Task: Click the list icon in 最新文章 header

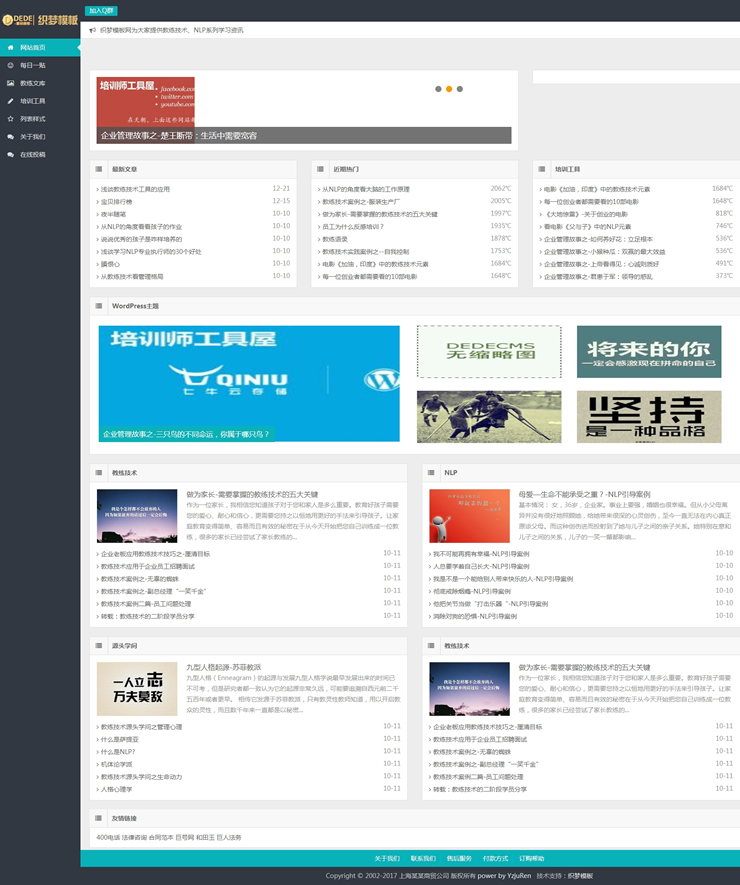Action: pos(100,169)
